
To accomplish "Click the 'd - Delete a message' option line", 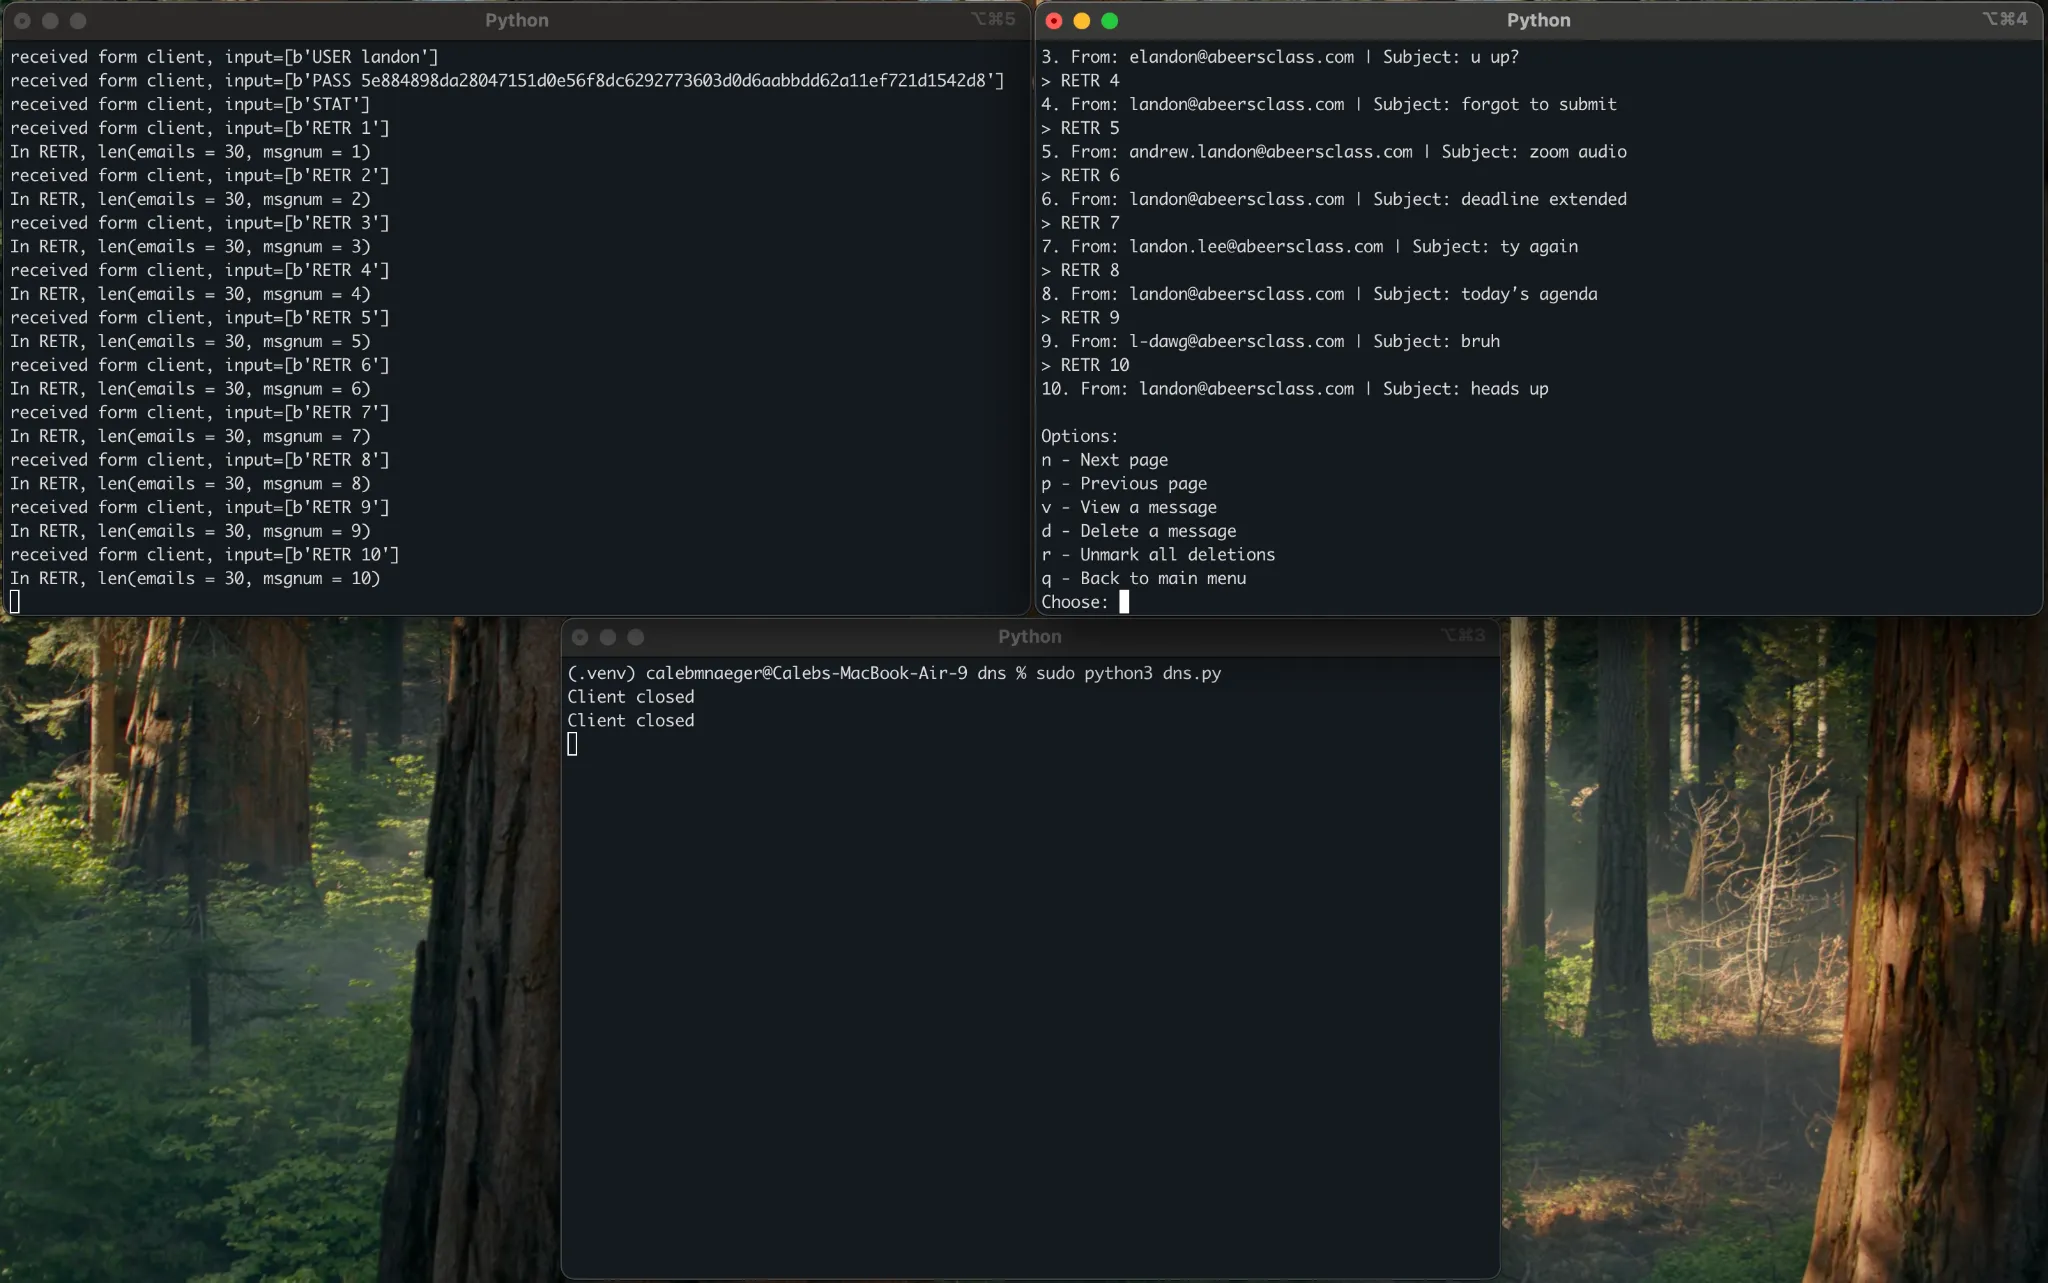I will (x=1138, y=531).
